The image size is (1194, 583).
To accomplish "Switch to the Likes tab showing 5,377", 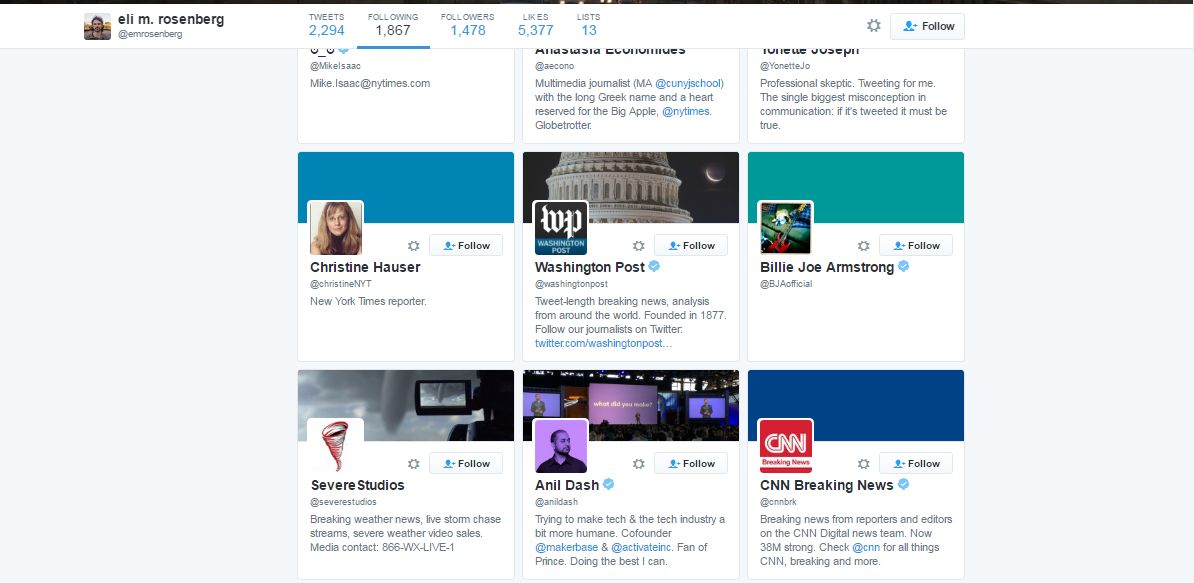I will pos(535,25).
